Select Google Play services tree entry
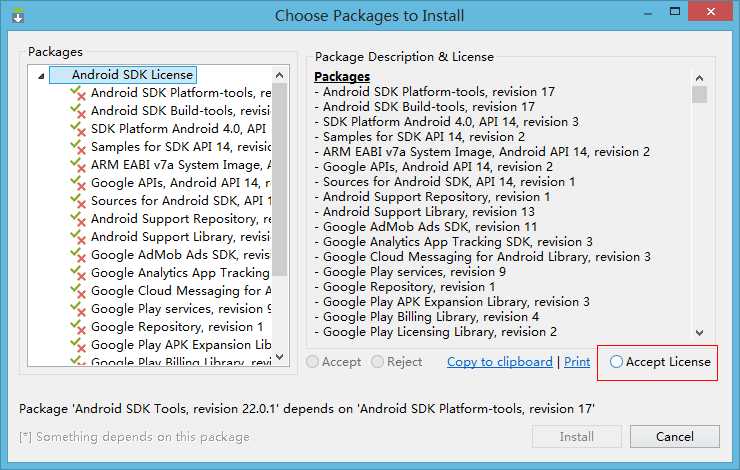Viewport: 740px width, 470px height. (181, 309)
